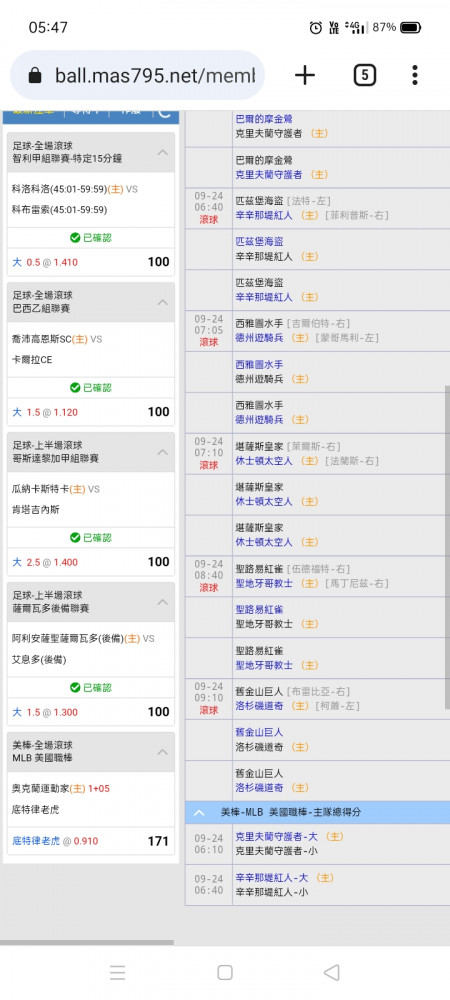Select 辛辛那堤紅人 [菲利普斯-右] row
This screenshot has height=1000, width=450.
tap(312, 216)
